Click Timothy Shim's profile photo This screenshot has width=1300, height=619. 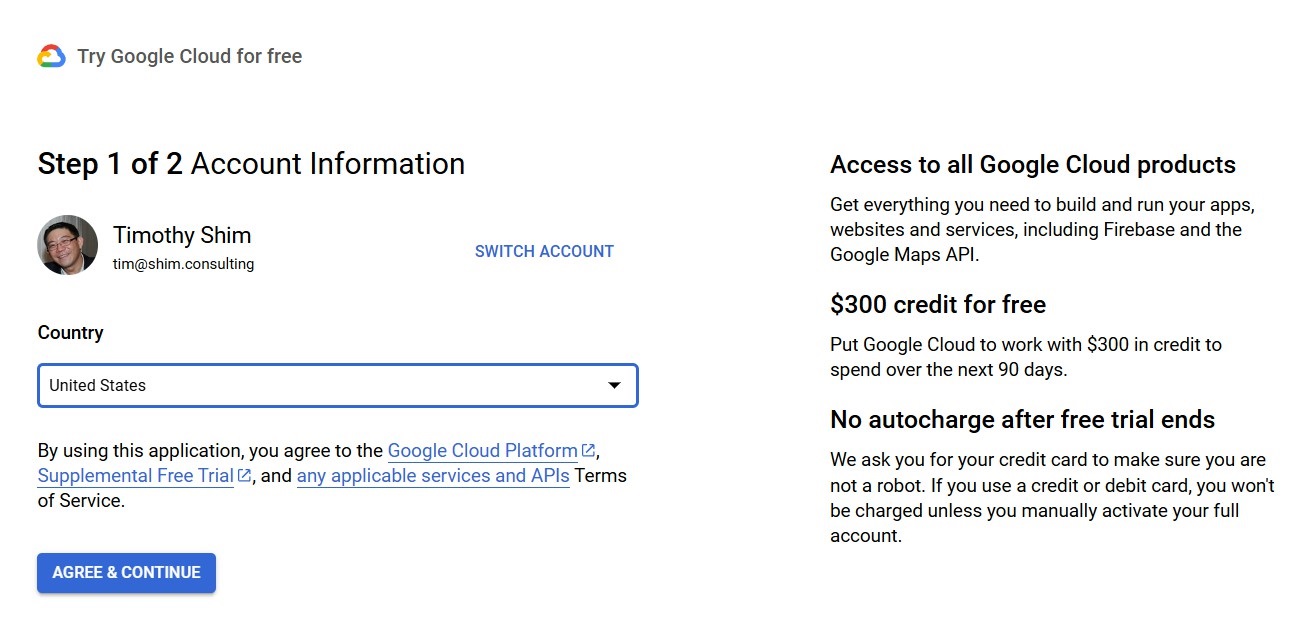coord(67,245)
